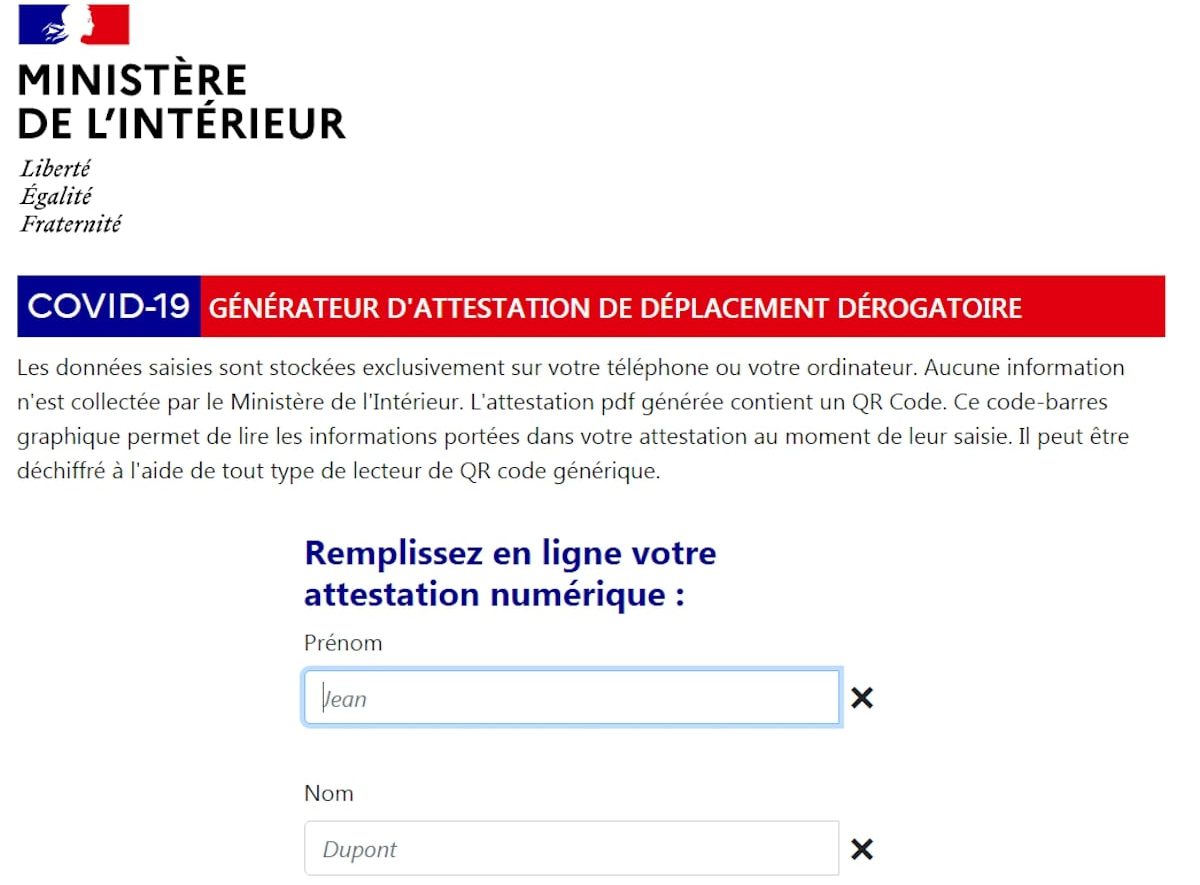Click the word Liberté in the motto
The height and width of the screenshot is (885, 1200).
pos(55,169)
